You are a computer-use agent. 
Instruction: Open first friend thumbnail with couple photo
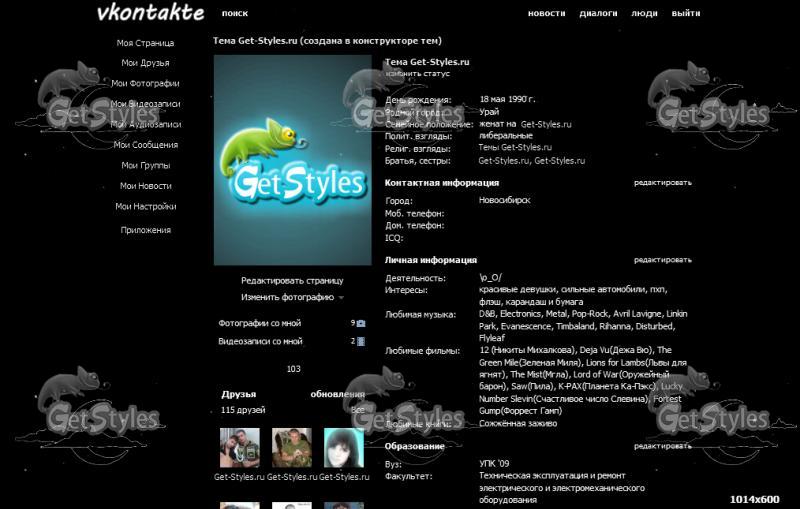tap(239, 448)
